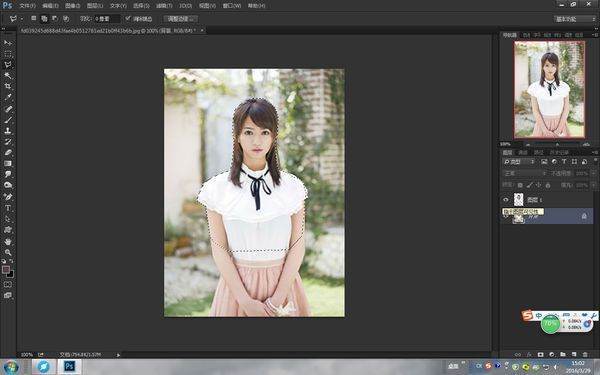Click the Photoshop taskbar button
600x375 pixels.
tap(69, 366)
